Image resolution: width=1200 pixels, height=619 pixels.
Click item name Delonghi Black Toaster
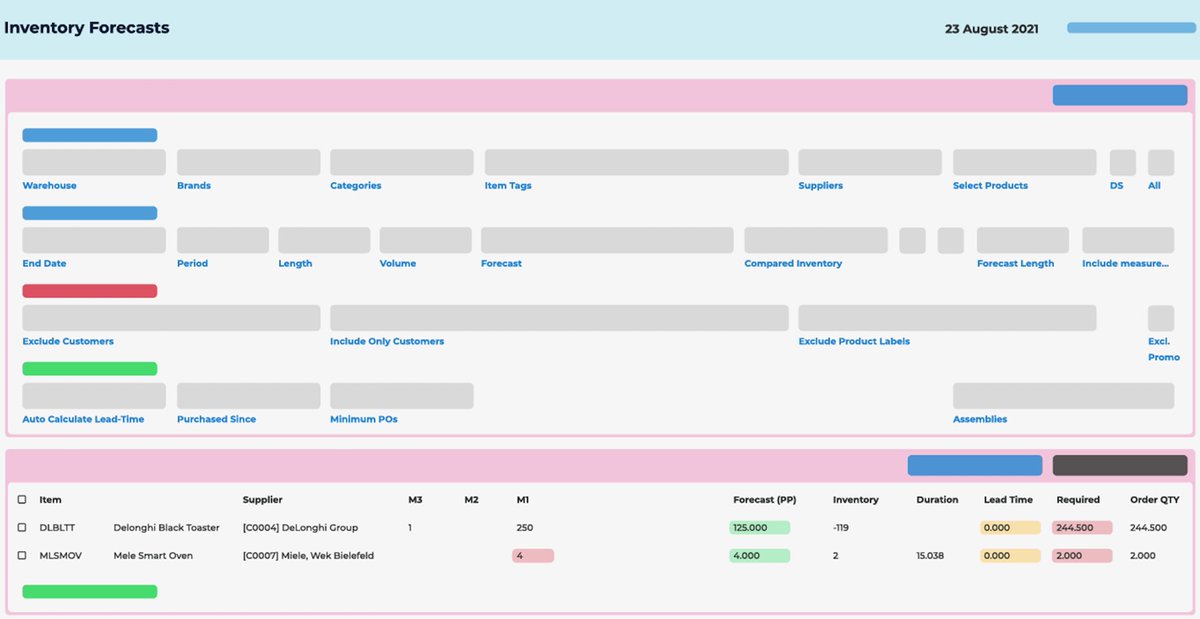click(166, 527)
